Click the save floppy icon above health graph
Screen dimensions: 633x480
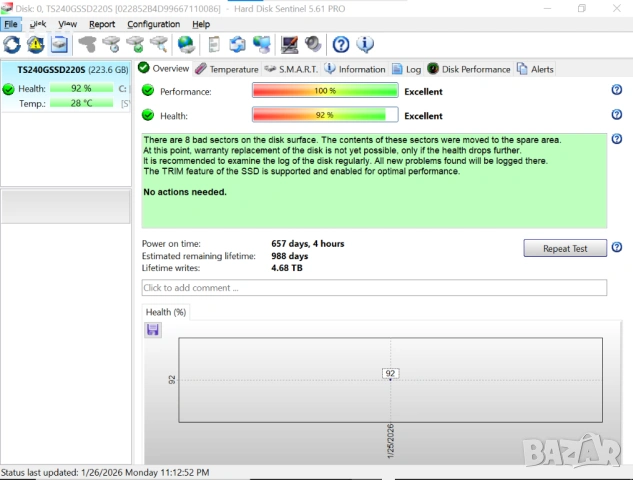153,330
